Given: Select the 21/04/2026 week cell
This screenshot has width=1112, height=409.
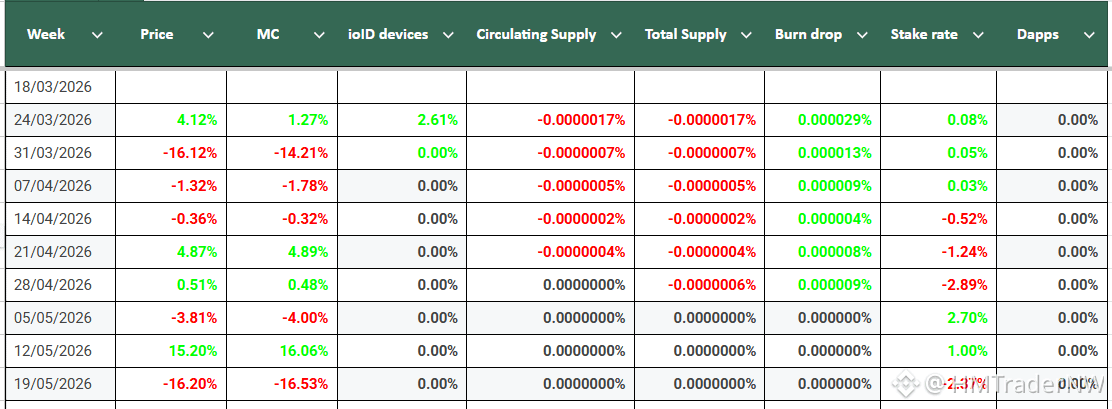Looking at the screenshot, I should 60,252.
